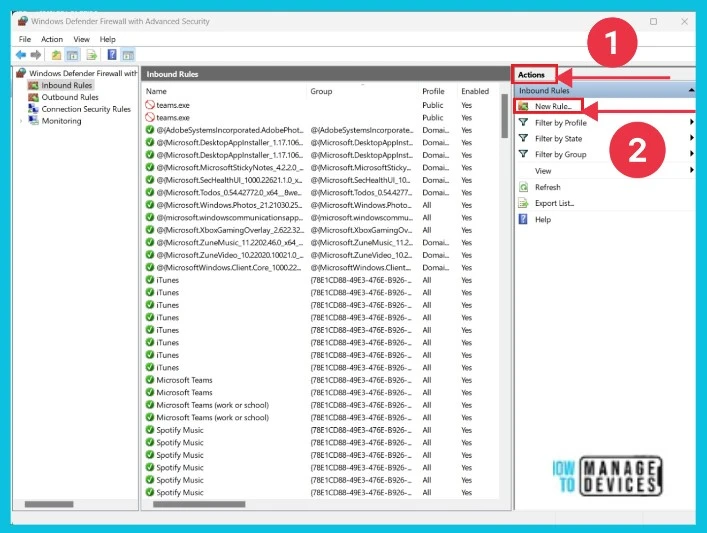Click green check icon of AdobeSystemsIncorporated rule

pyautogui.click(x=150, y=130)
